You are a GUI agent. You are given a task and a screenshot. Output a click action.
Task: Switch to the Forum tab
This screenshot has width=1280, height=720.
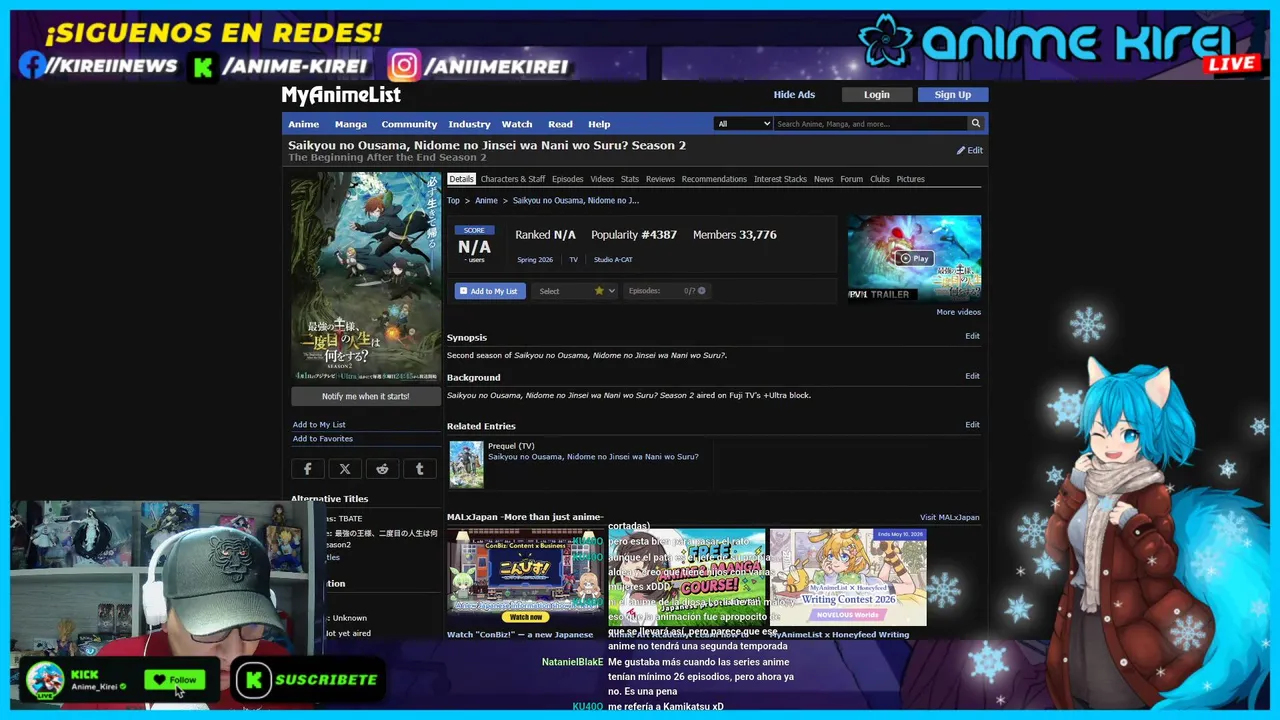851,179
